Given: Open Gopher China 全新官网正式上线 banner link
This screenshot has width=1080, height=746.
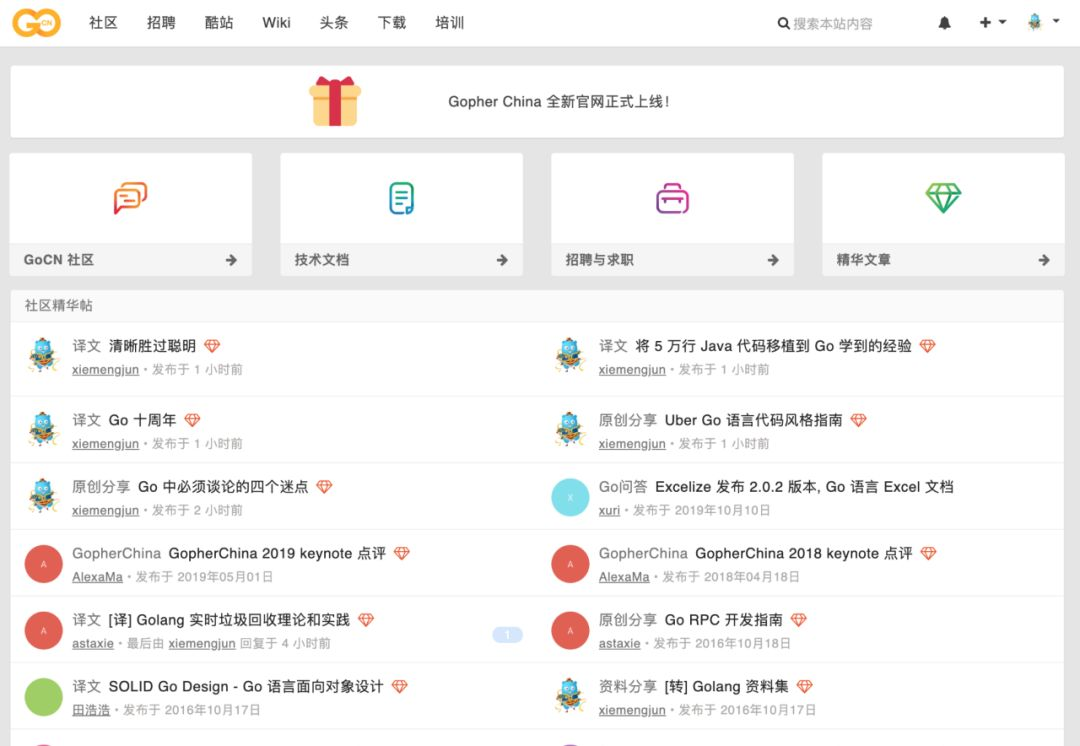Looking at the screenshot, I should (559, 102).
